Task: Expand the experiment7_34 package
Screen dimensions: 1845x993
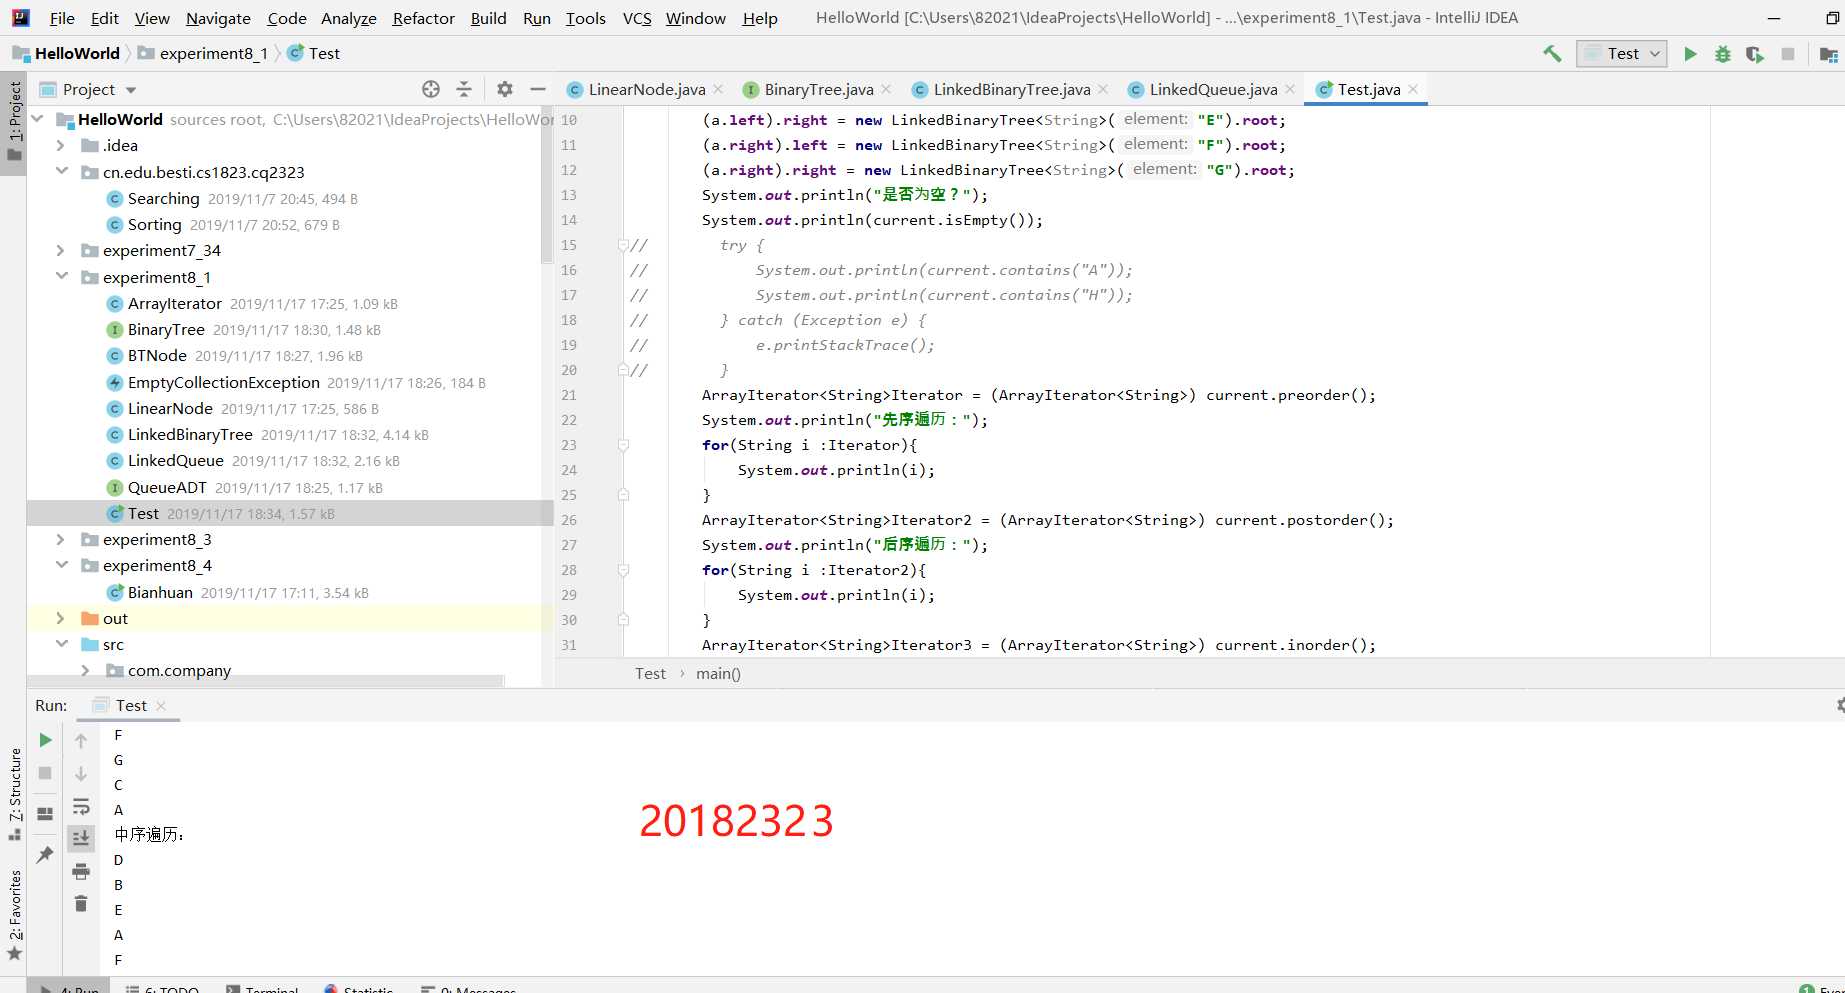Action: [61, 250]
